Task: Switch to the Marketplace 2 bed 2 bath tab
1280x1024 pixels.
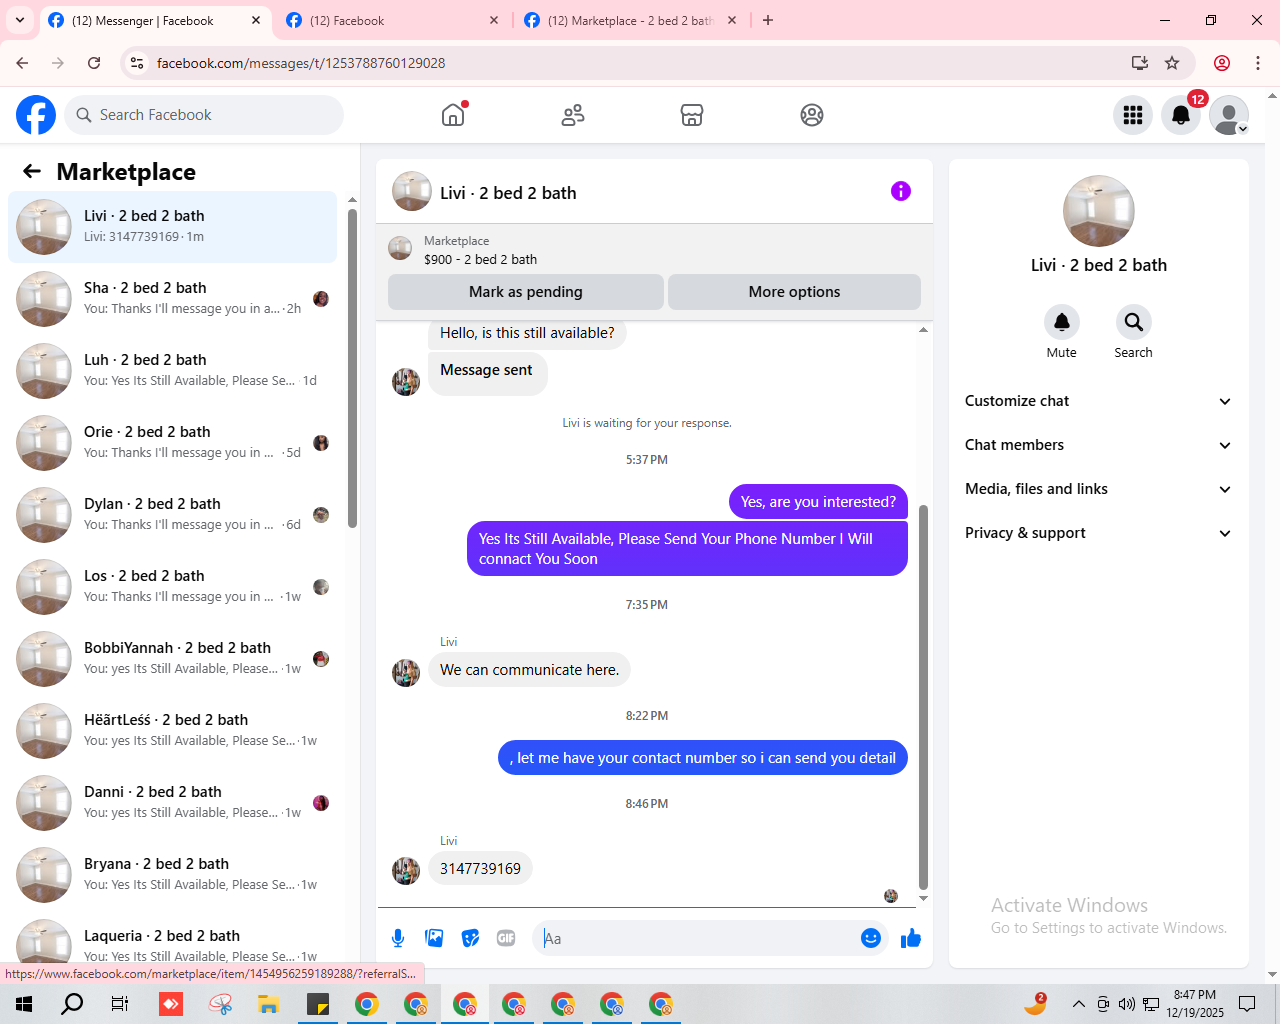Action: (x=631, y=20)
